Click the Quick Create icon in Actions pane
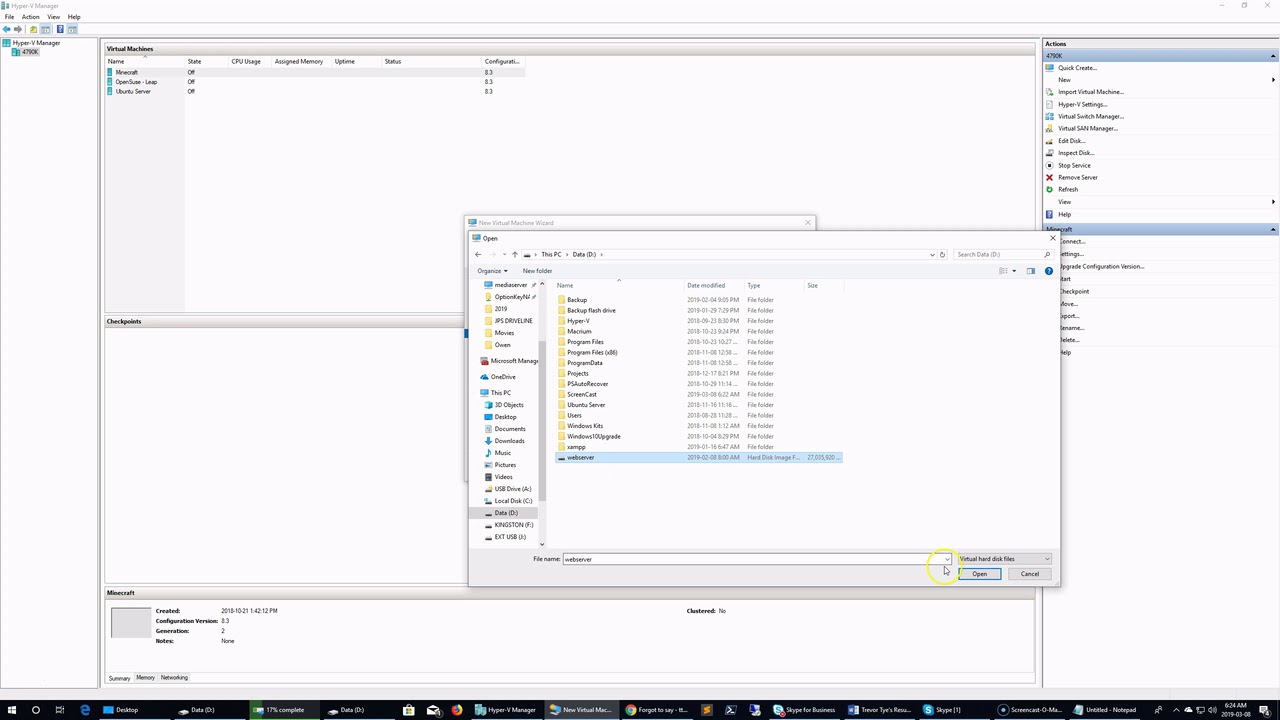Screen dimensions: 1280x720 click(1049, 68)
